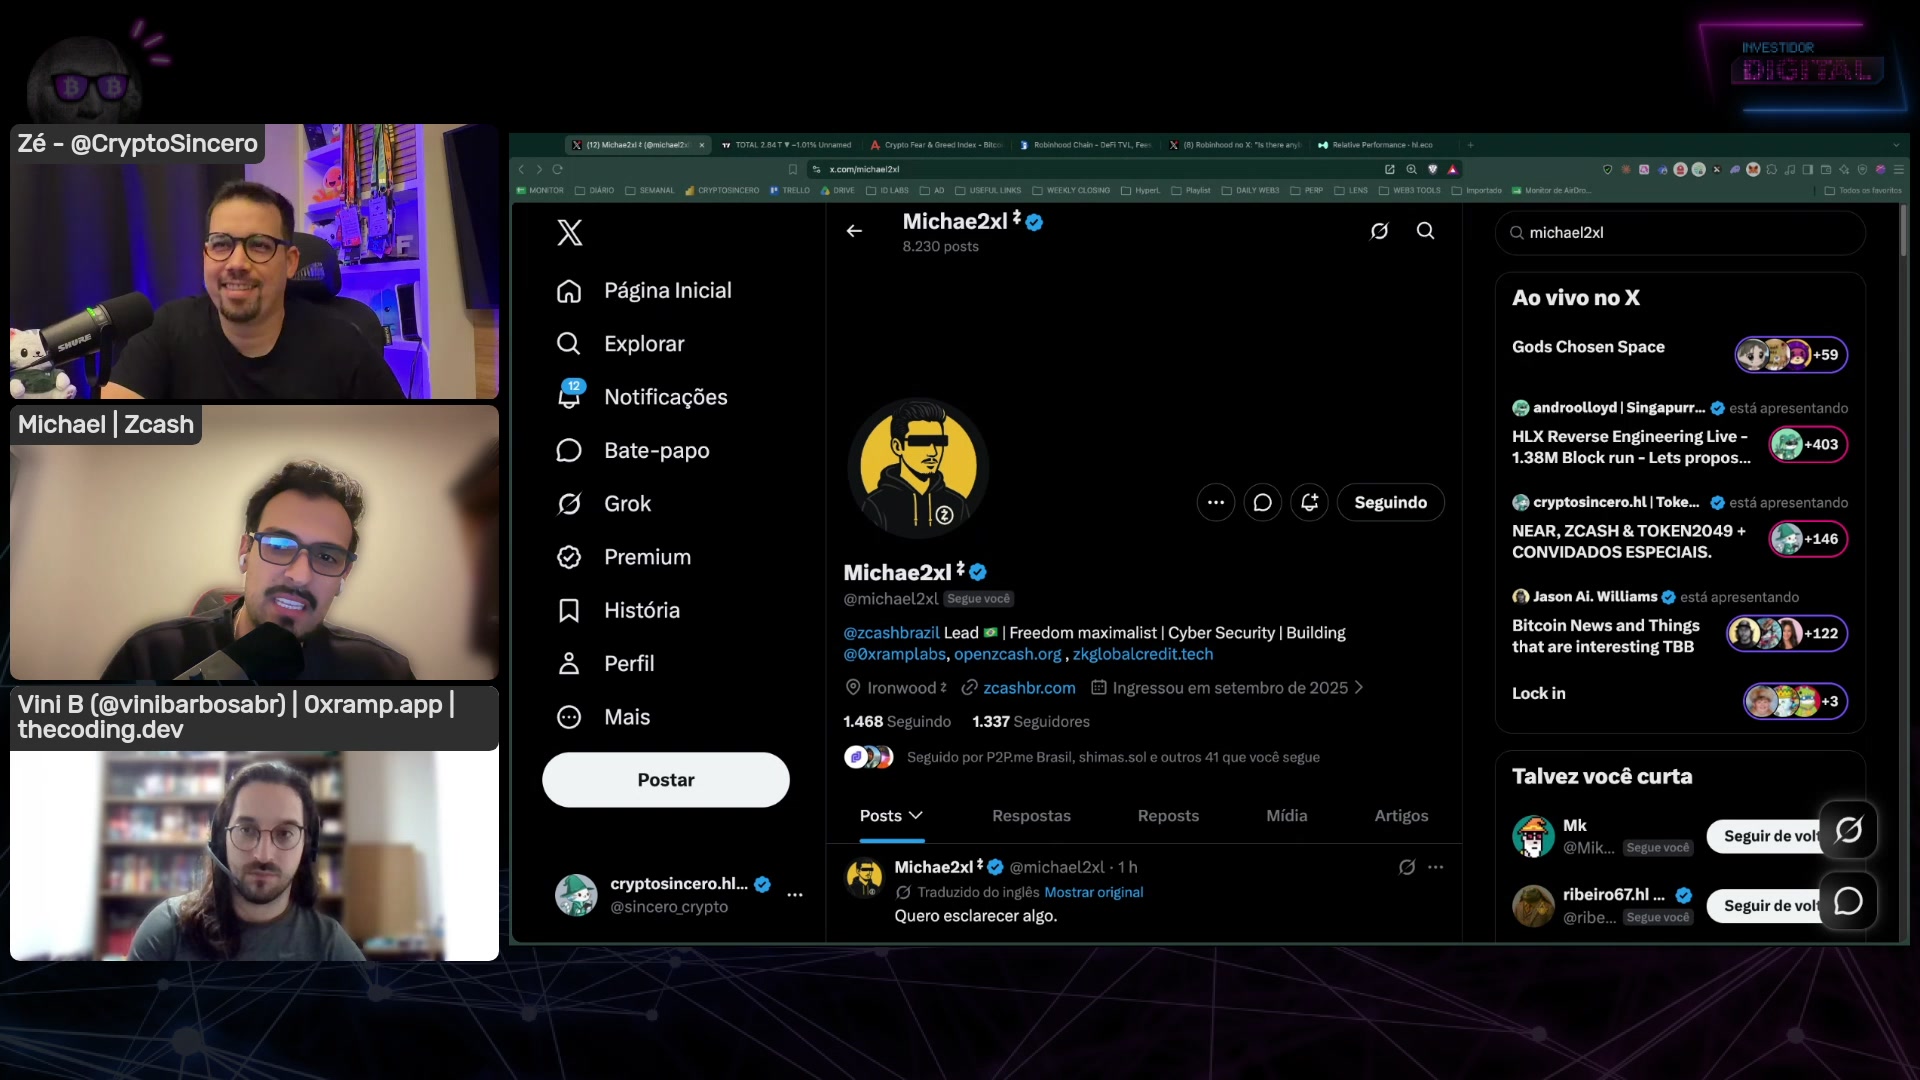Open Bate-papo in the sidebar
Screen dimensions: 1920x1080
pyautogui.click(x=633, y=451)
